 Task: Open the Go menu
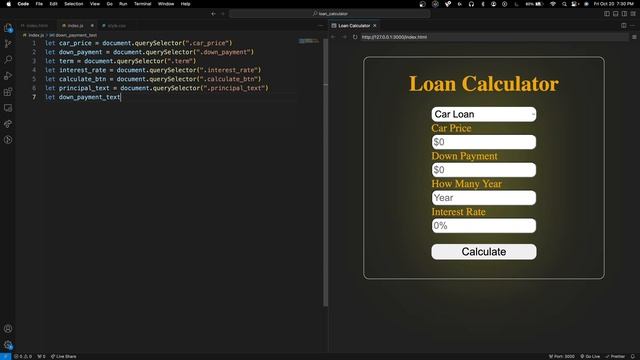coord(109,4)
